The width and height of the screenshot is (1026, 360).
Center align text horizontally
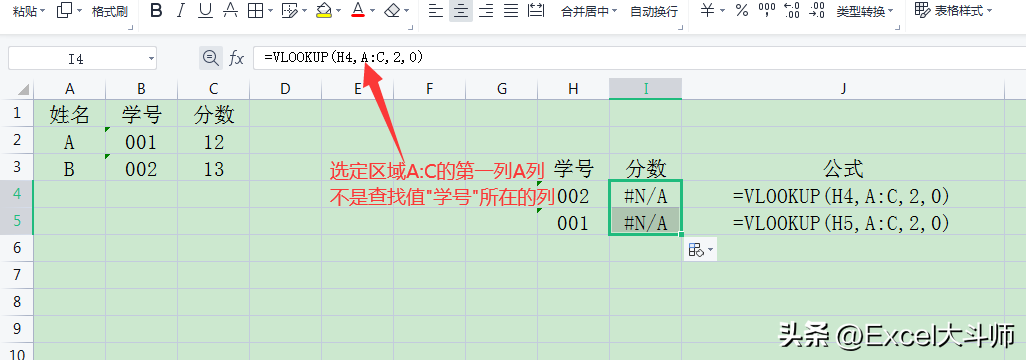pos(461,10)
